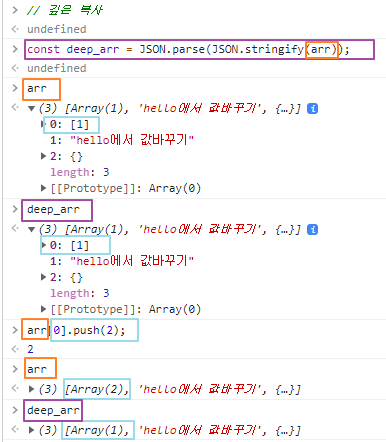The width and height of the screenshot is (386, 442).
Task: Expand the collapsed bottom result starting with Array(1)
Action: click(32, 430)
